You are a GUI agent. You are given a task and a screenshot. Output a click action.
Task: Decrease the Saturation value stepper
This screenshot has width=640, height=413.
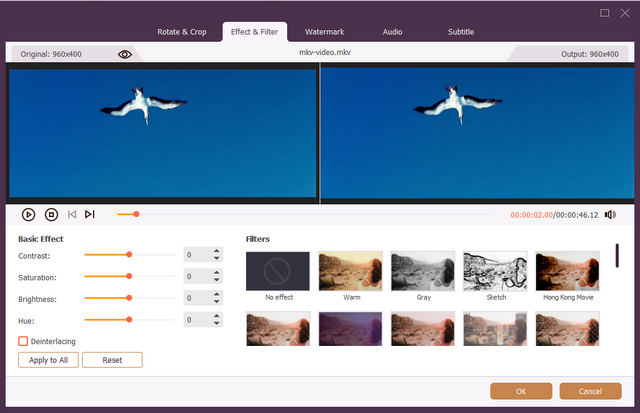[x=217, y=281]
